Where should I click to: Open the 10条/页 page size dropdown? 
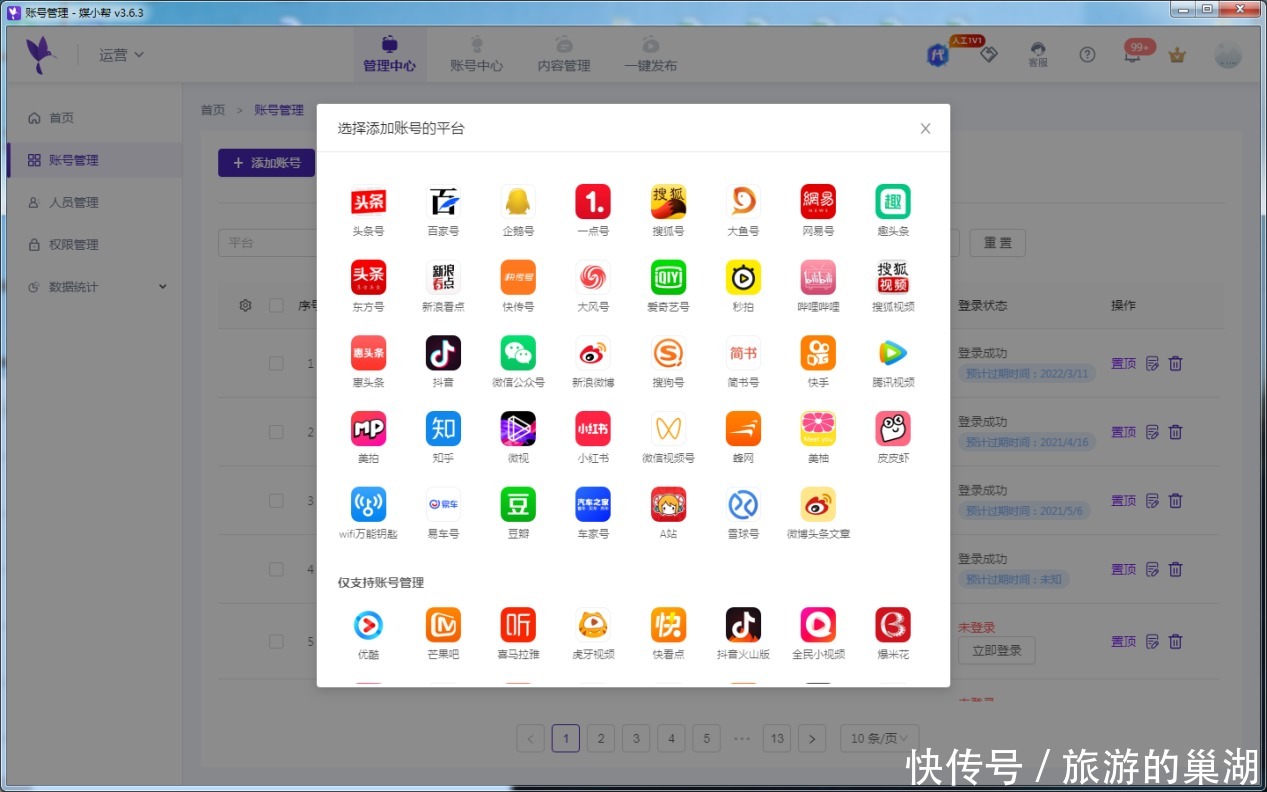point(879,739)
